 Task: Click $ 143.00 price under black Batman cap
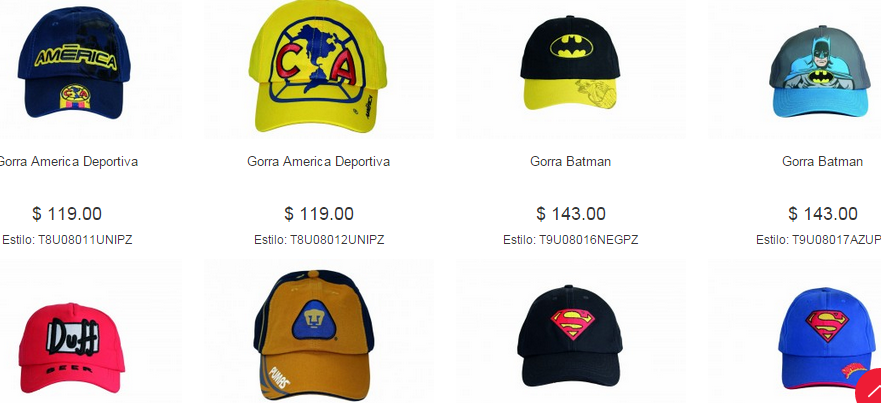point(571,214)
